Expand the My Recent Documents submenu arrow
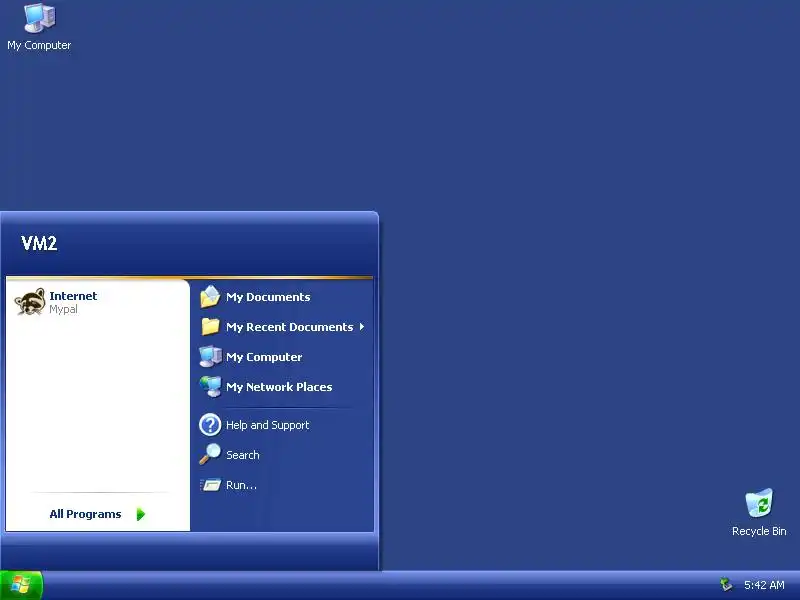This screenshot has width=800, height=600. point(362,327)
